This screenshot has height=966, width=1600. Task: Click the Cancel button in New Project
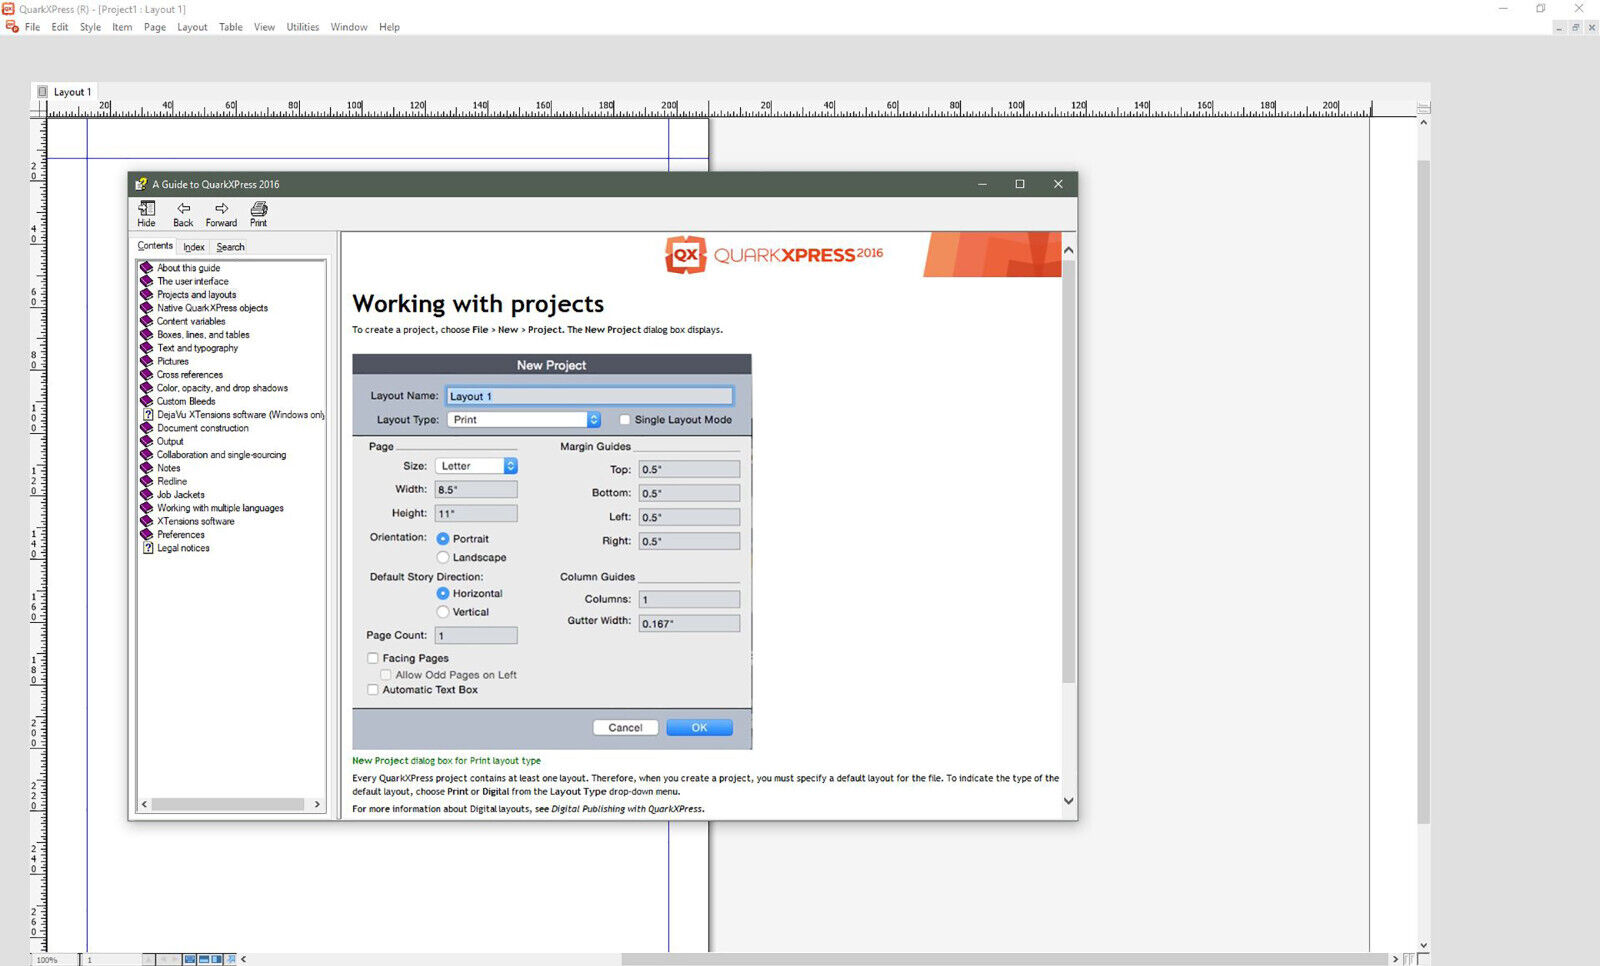[625, 728]
